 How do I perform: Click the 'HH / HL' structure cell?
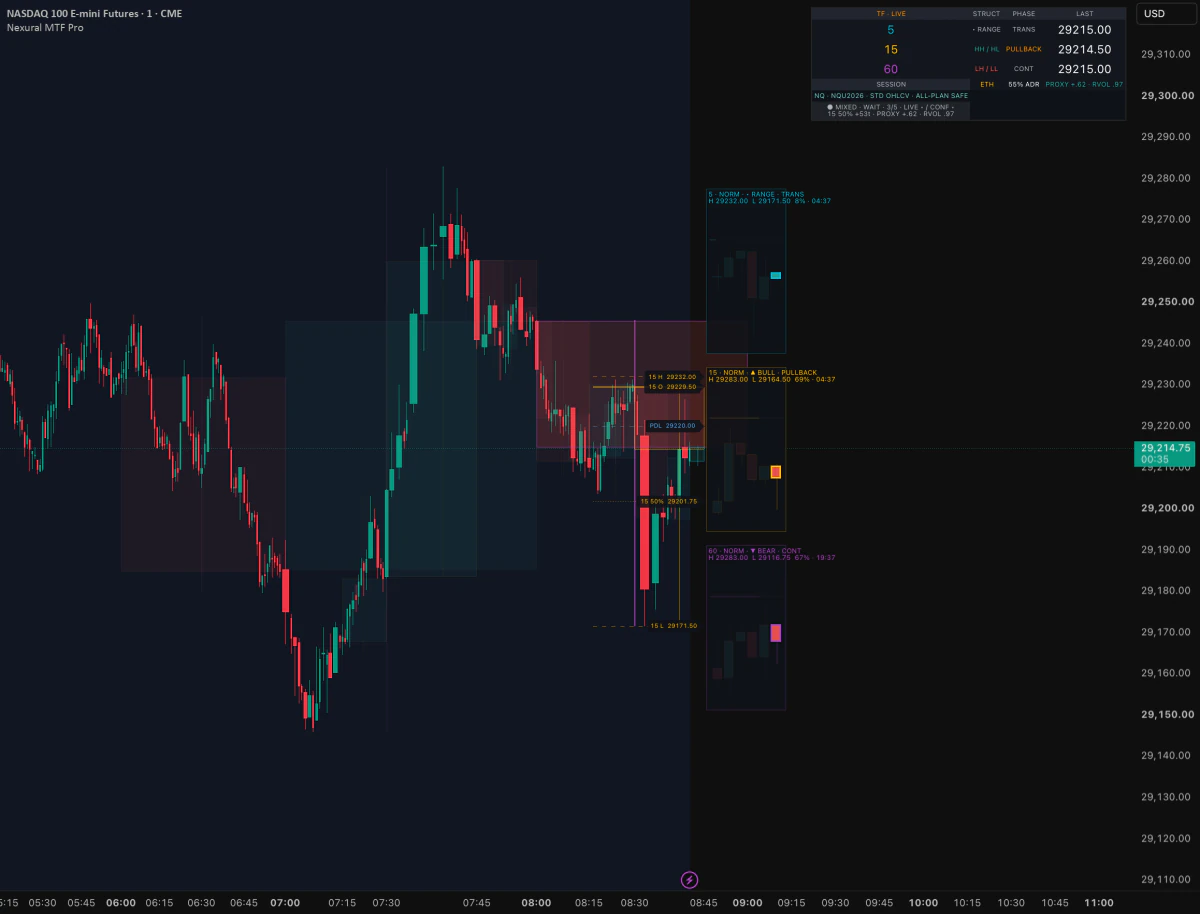(987, 49)
